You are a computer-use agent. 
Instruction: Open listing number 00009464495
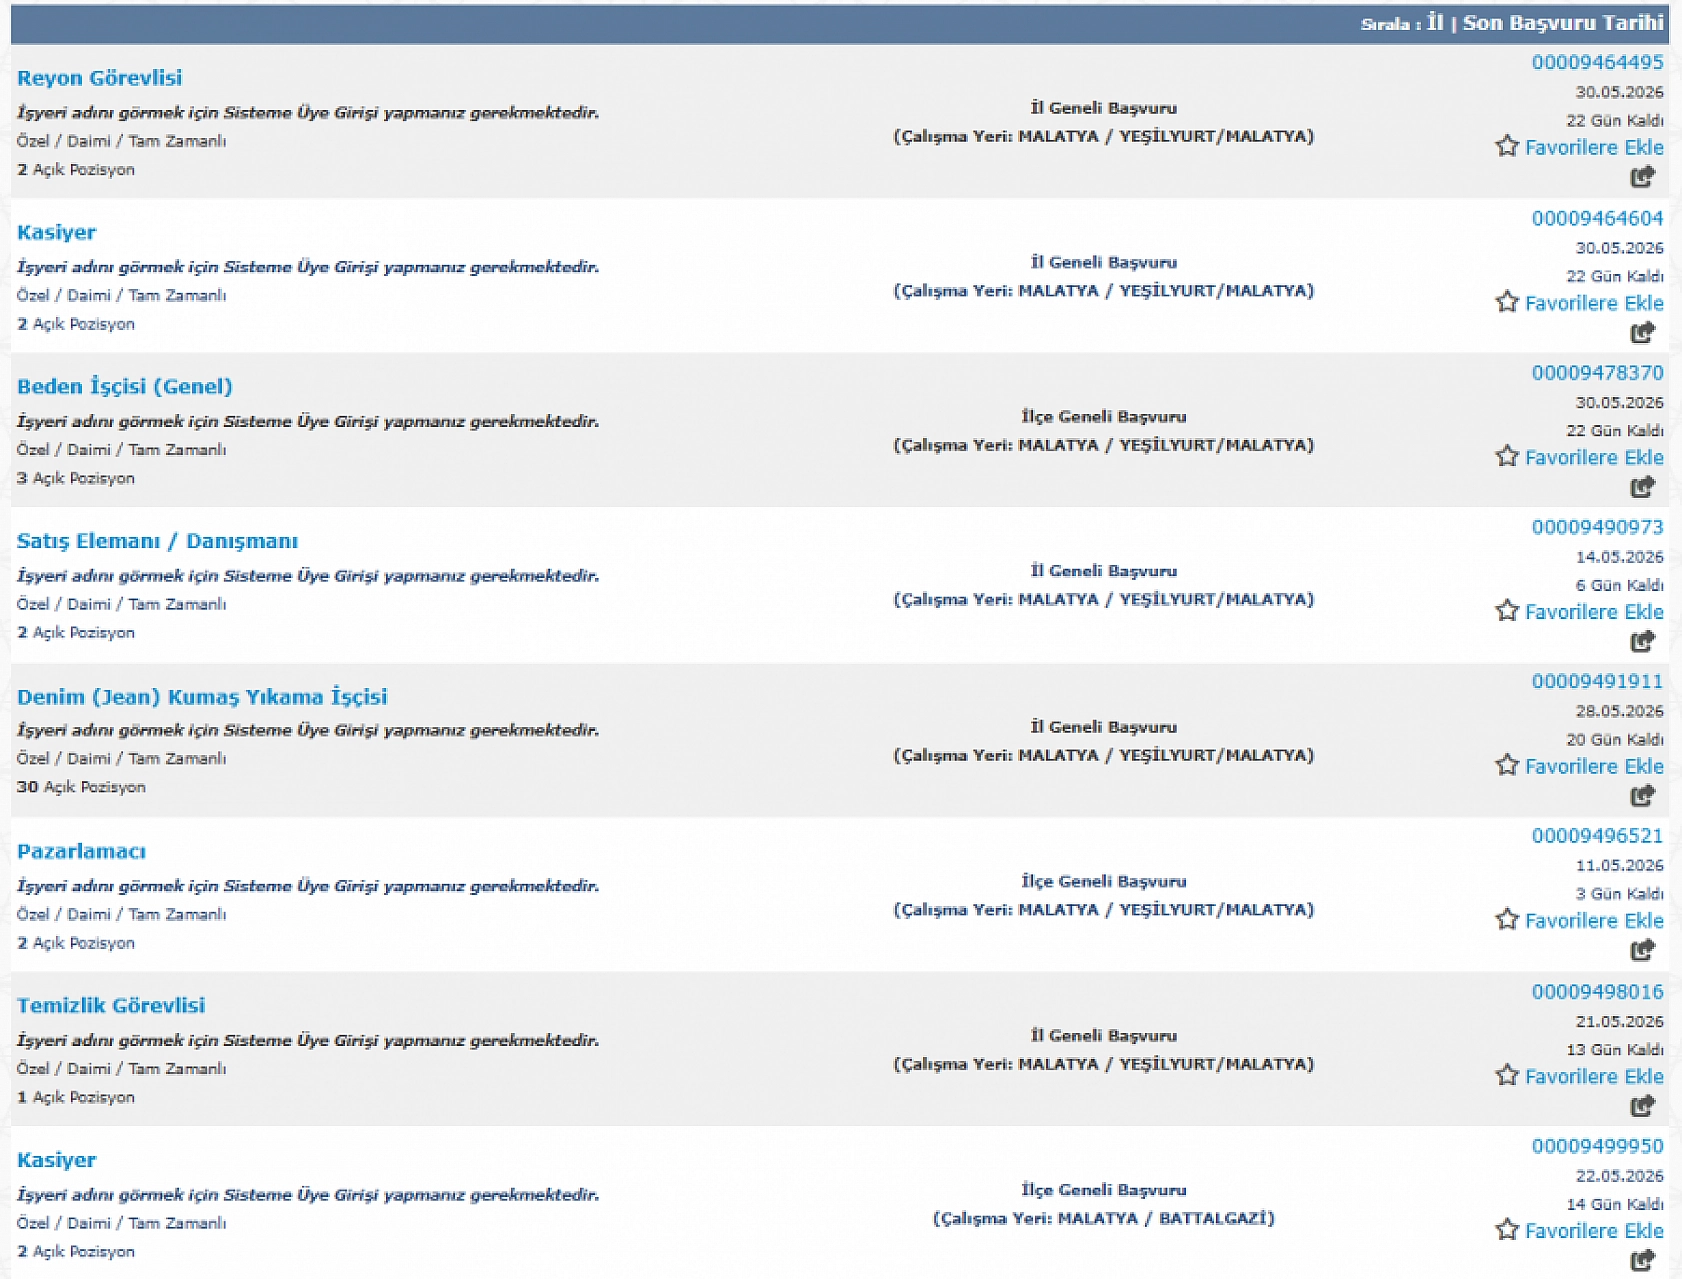pyautogui.click(x=1597, y=62)
